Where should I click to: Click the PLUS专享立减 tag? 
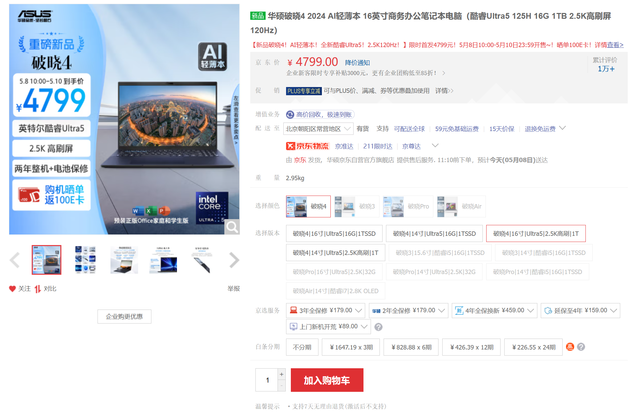click(x=304, y=91)
